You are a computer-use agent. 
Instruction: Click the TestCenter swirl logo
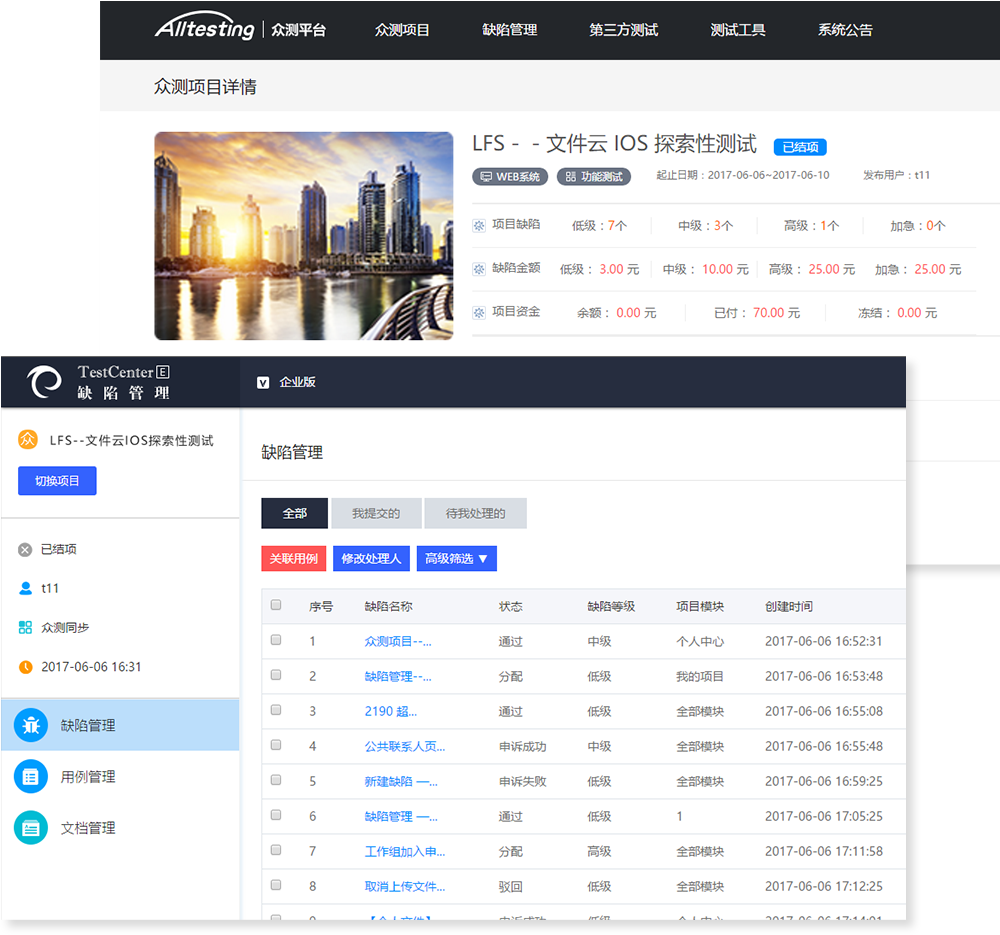coord(44,383)
